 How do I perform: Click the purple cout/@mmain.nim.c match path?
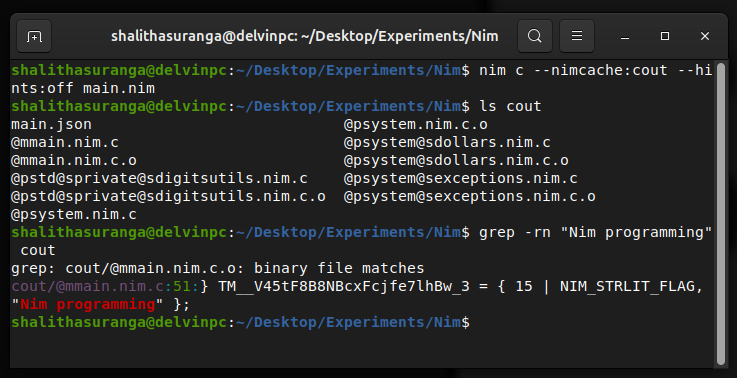tap(87, 286)
